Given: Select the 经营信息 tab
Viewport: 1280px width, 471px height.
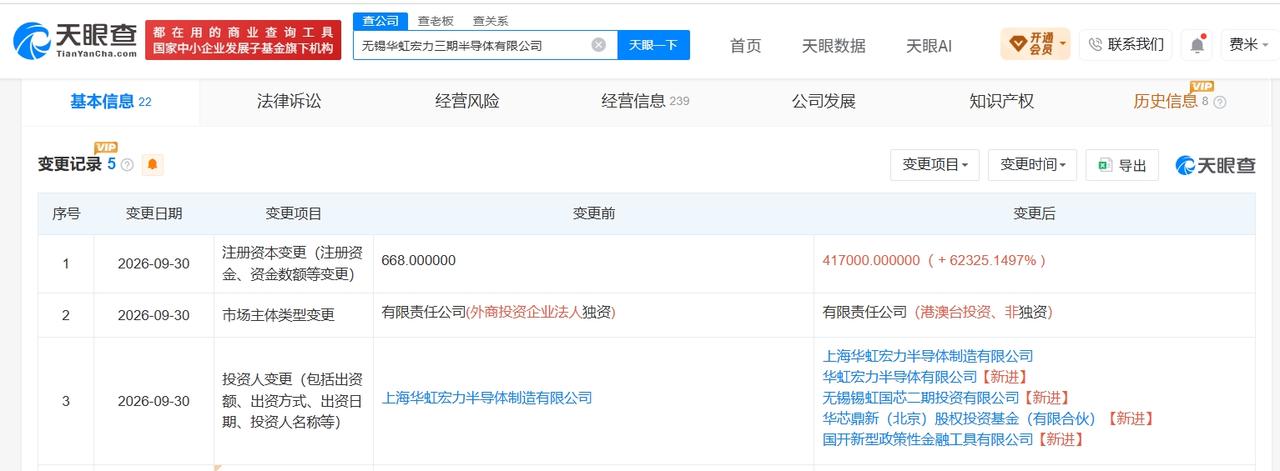Looking at the screenshot, I should [x=645, y=101].
